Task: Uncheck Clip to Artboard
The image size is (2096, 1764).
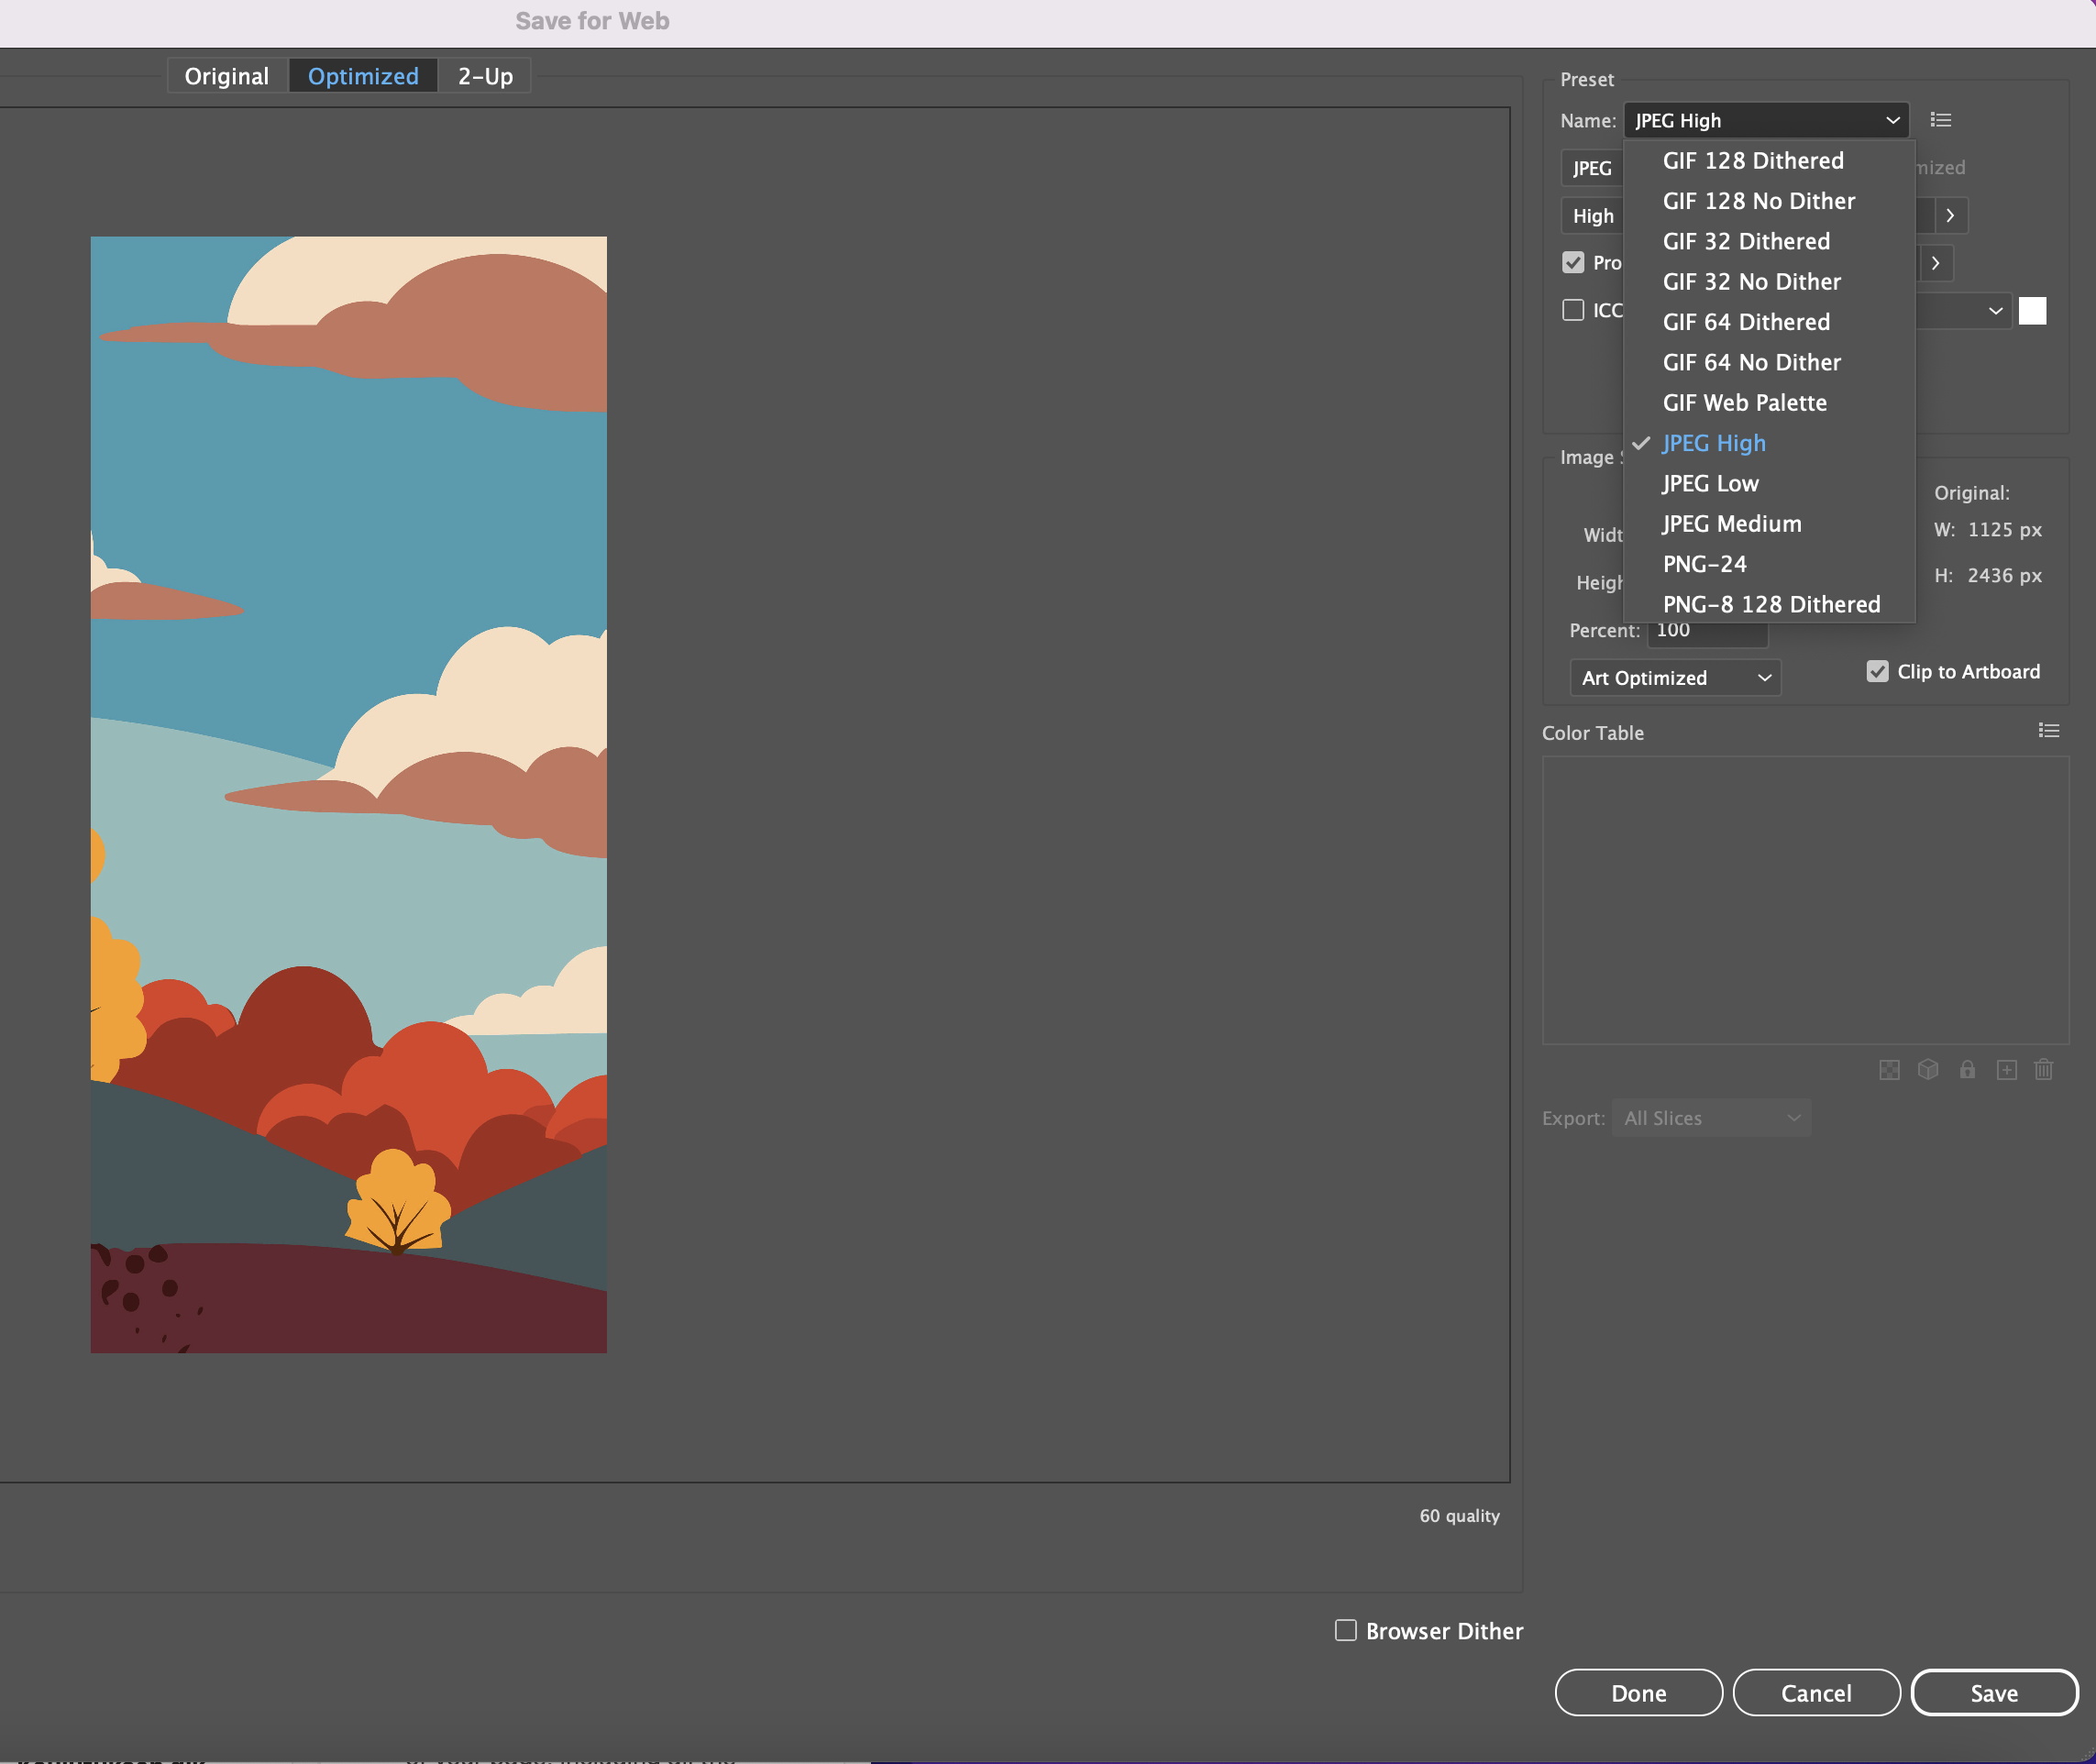Action: 1877,672
